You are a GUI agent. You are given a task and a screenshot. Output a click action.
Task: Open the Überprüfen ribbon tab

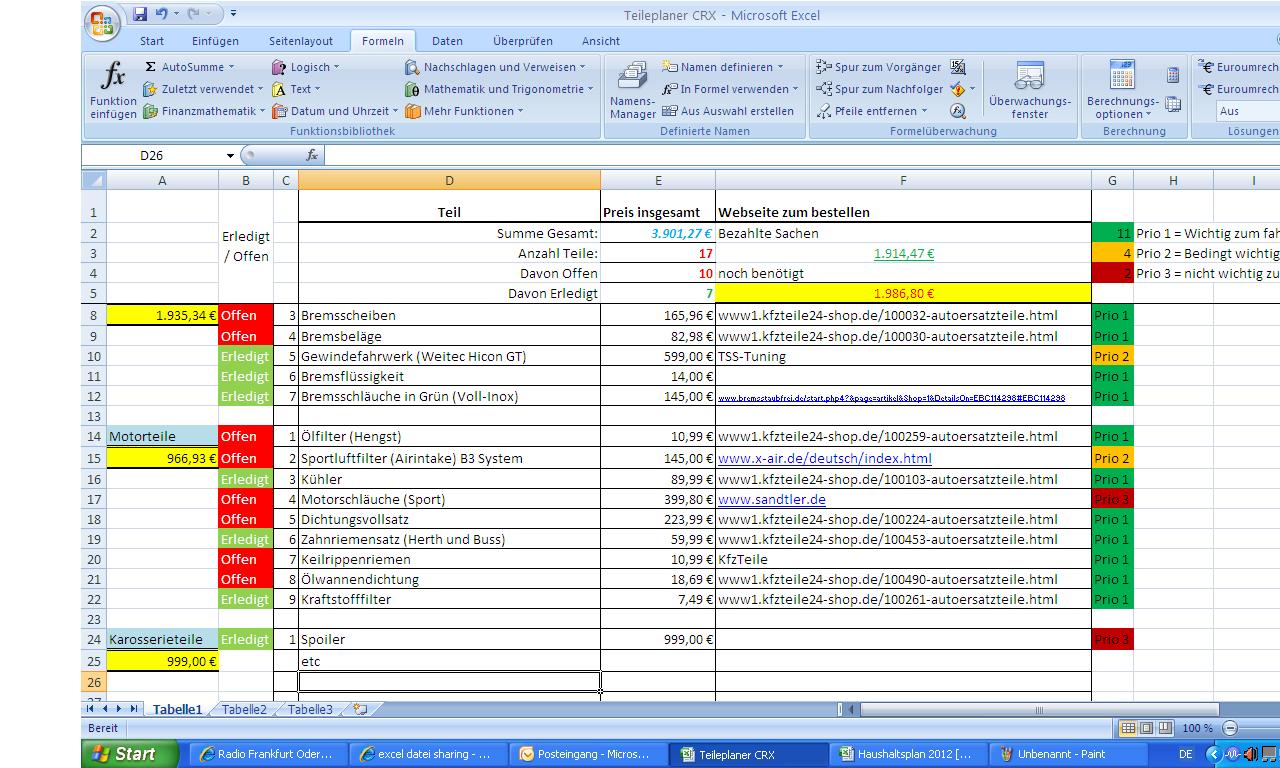pos(522,41)
